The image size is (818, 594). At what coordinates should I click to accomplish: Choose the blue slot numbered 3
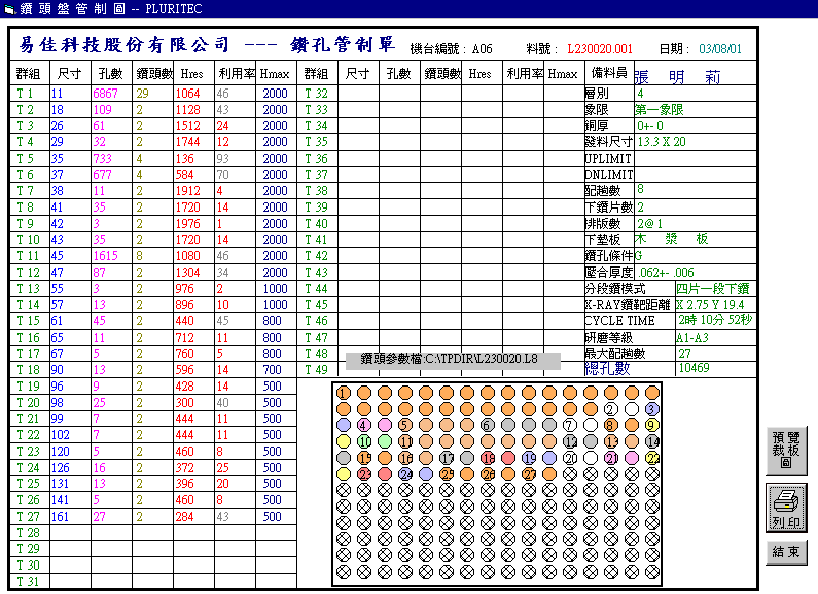pyautogui.click(x=652, y=409)
